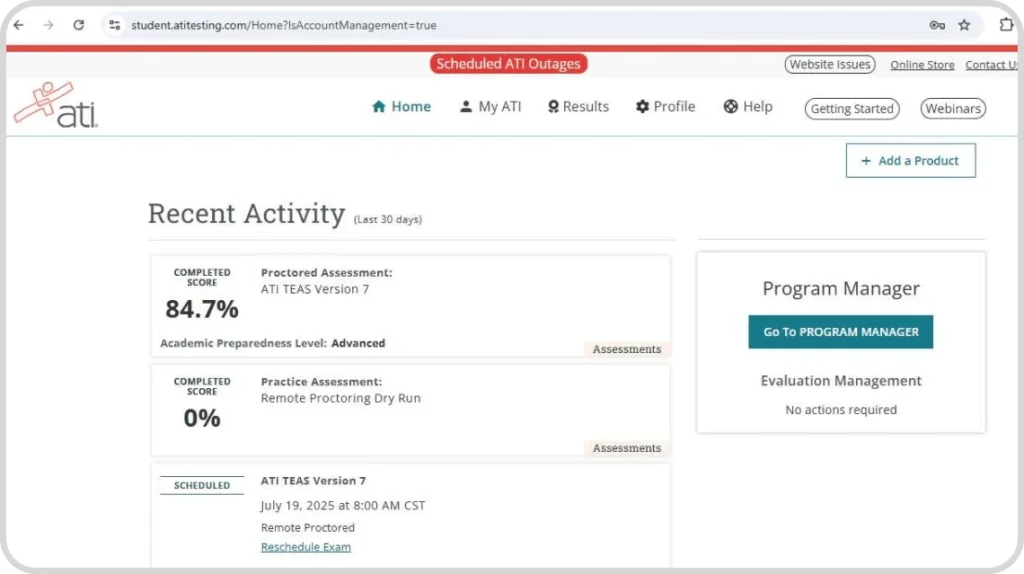Click the SCHEDULED status label
This screenshot has width=1024, height=574.
(202, 485)
